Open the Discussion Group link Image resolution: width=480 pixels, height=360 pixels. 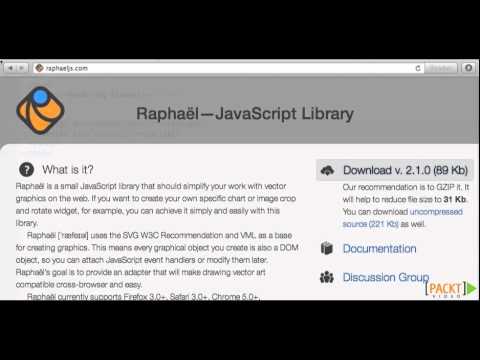(x=386, y=277)
